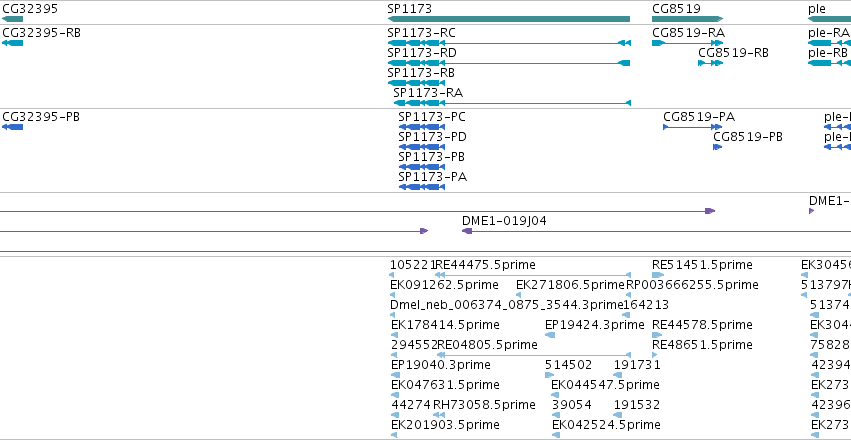Select the SP1173-PA protein label

(433, 177)
